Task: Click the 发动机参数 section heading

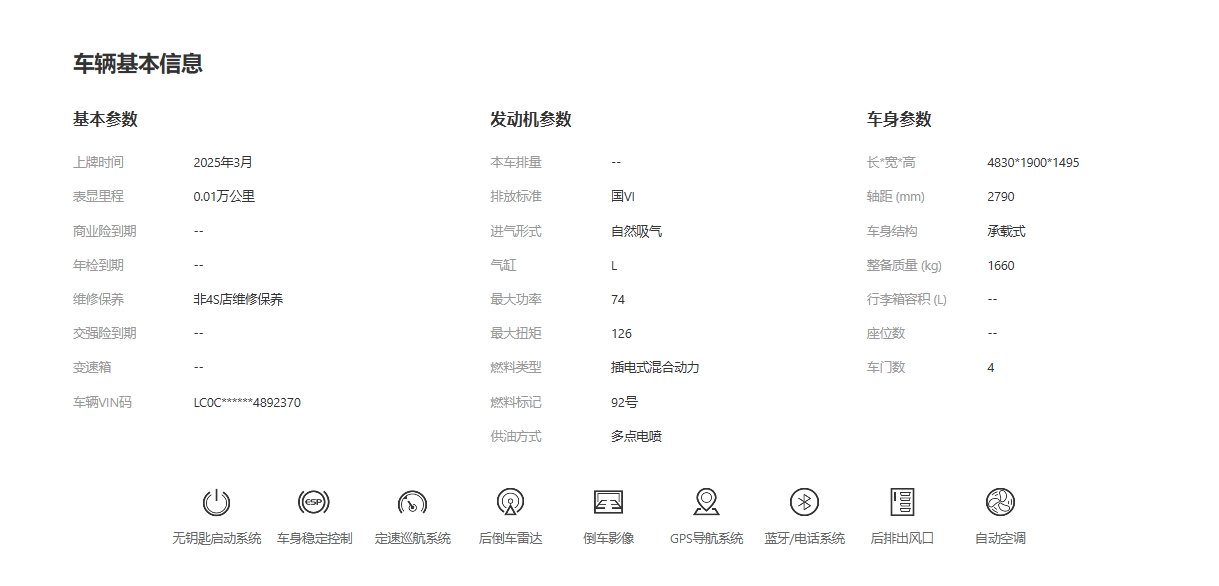Action: click(x=530, y=119)
